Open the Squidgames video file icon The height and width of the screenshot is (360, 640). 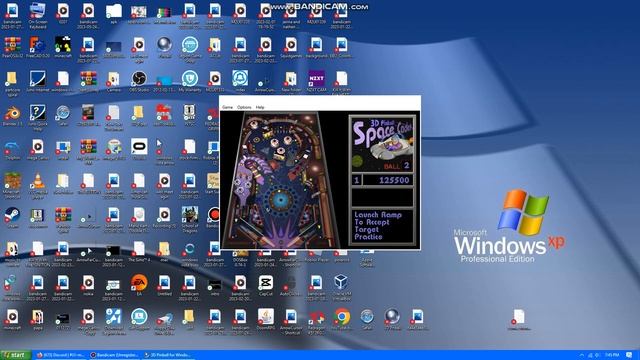(x=291, y=48)
